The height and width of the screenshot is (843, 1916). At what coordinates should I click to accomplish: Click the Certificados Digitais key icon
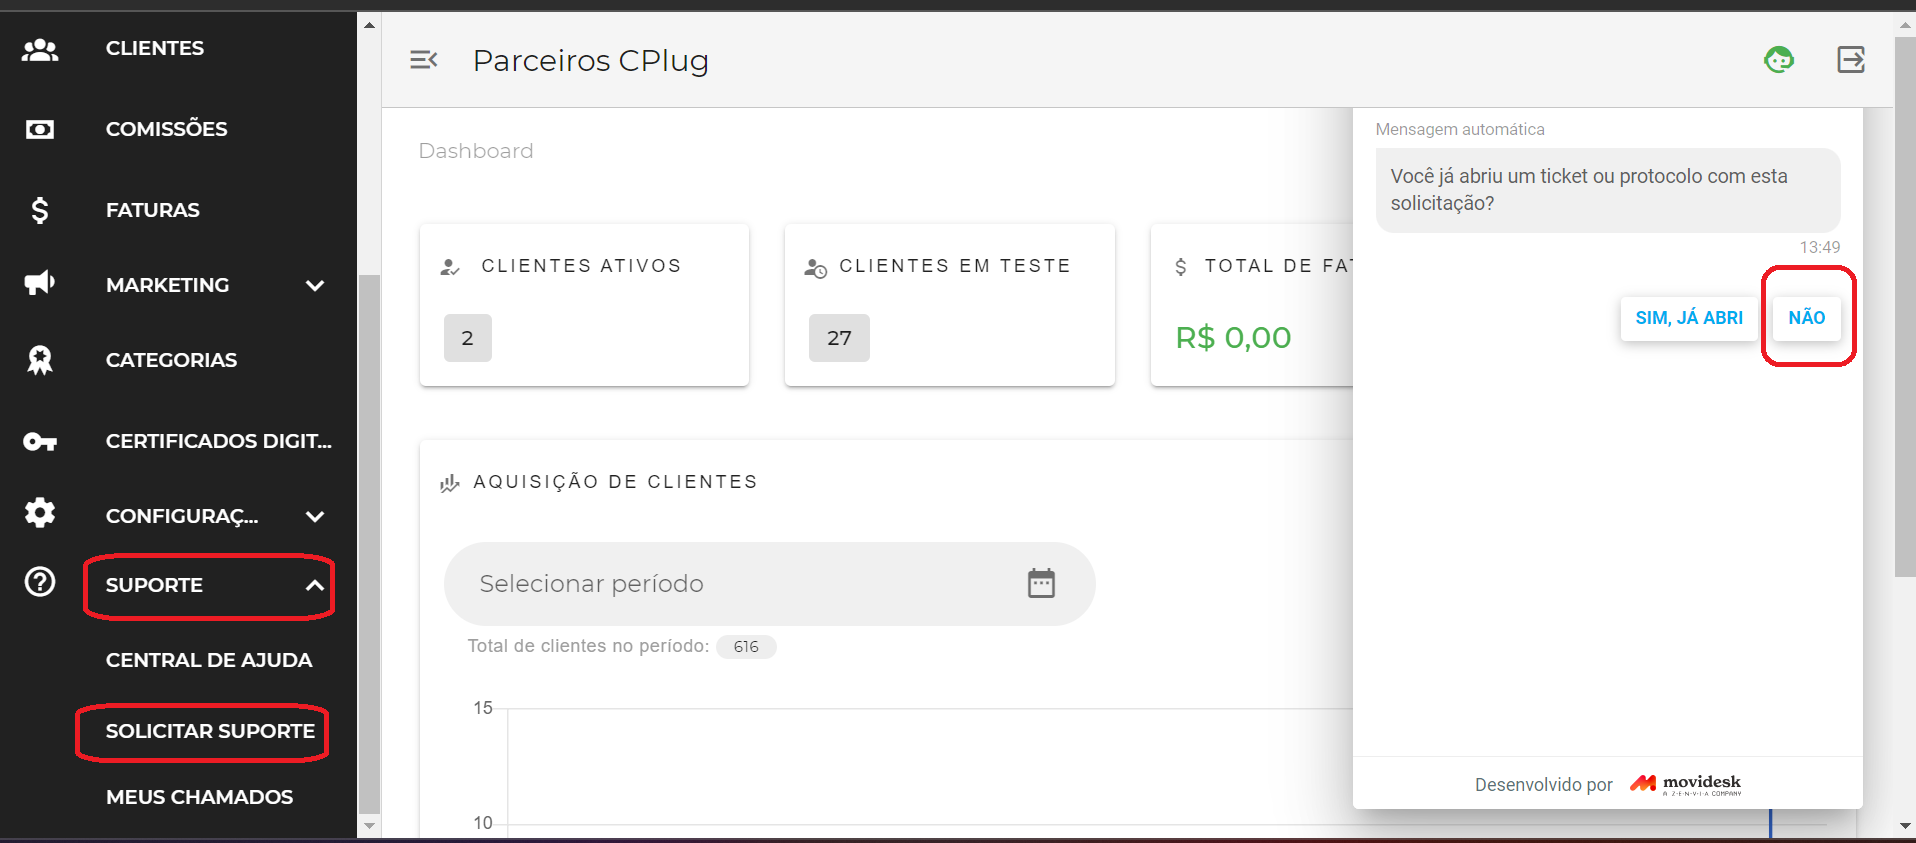pos(40,441)
